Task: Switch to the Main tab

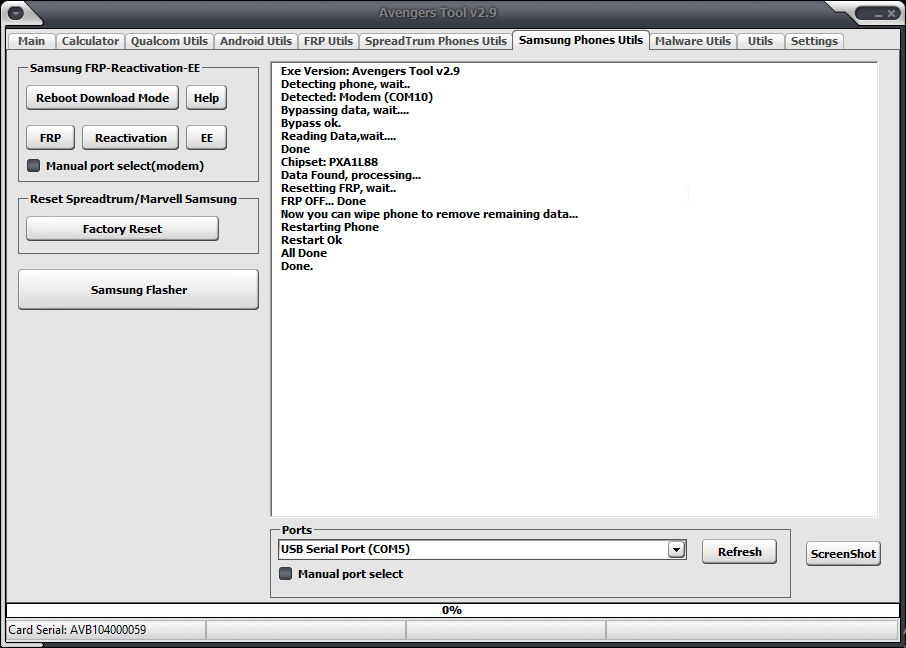Action: [31, 41]
